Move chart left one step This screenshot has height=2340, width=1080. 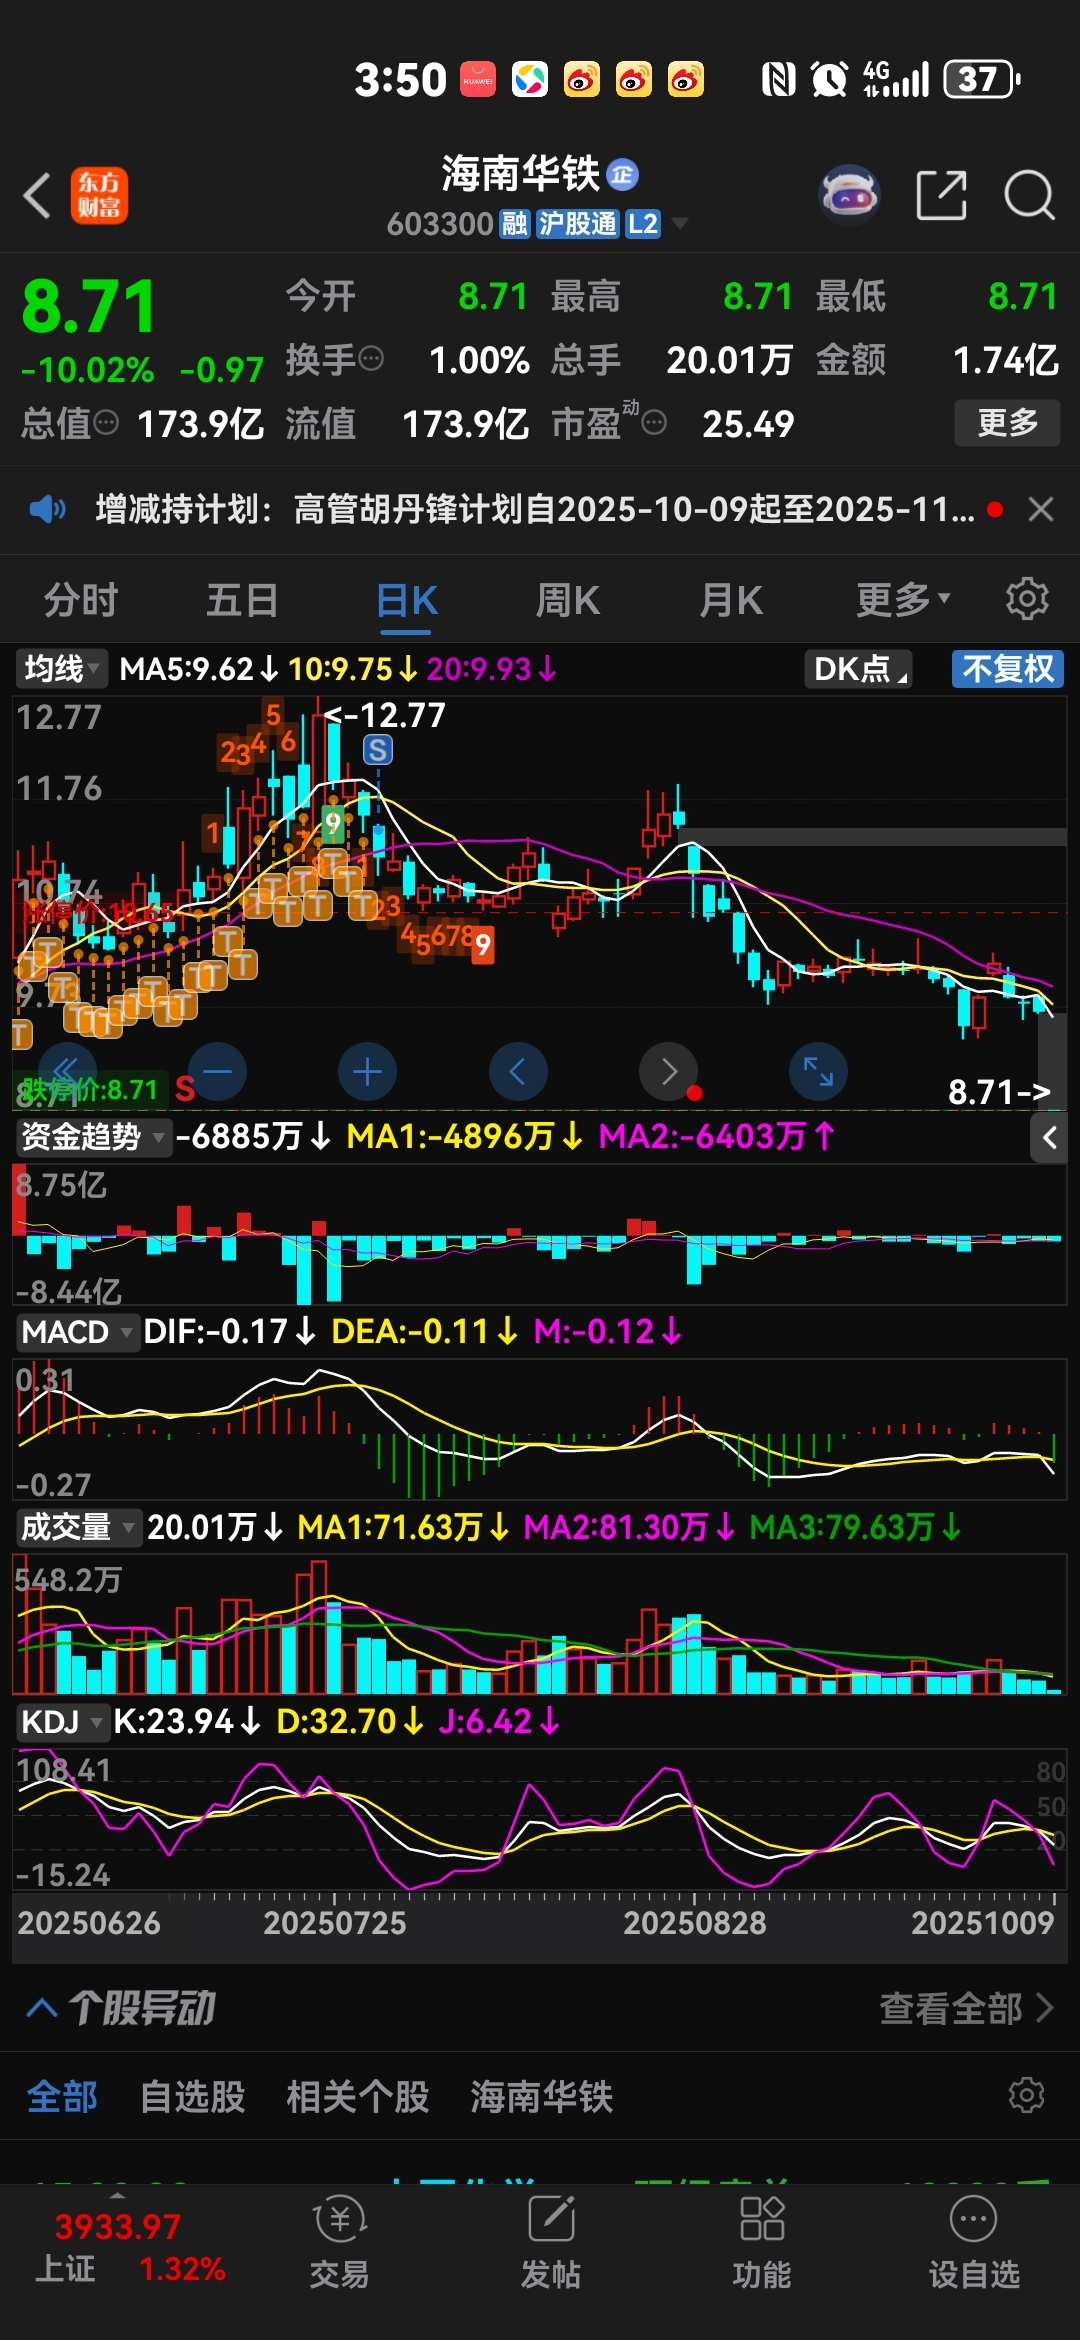[x=518, y=1072]
